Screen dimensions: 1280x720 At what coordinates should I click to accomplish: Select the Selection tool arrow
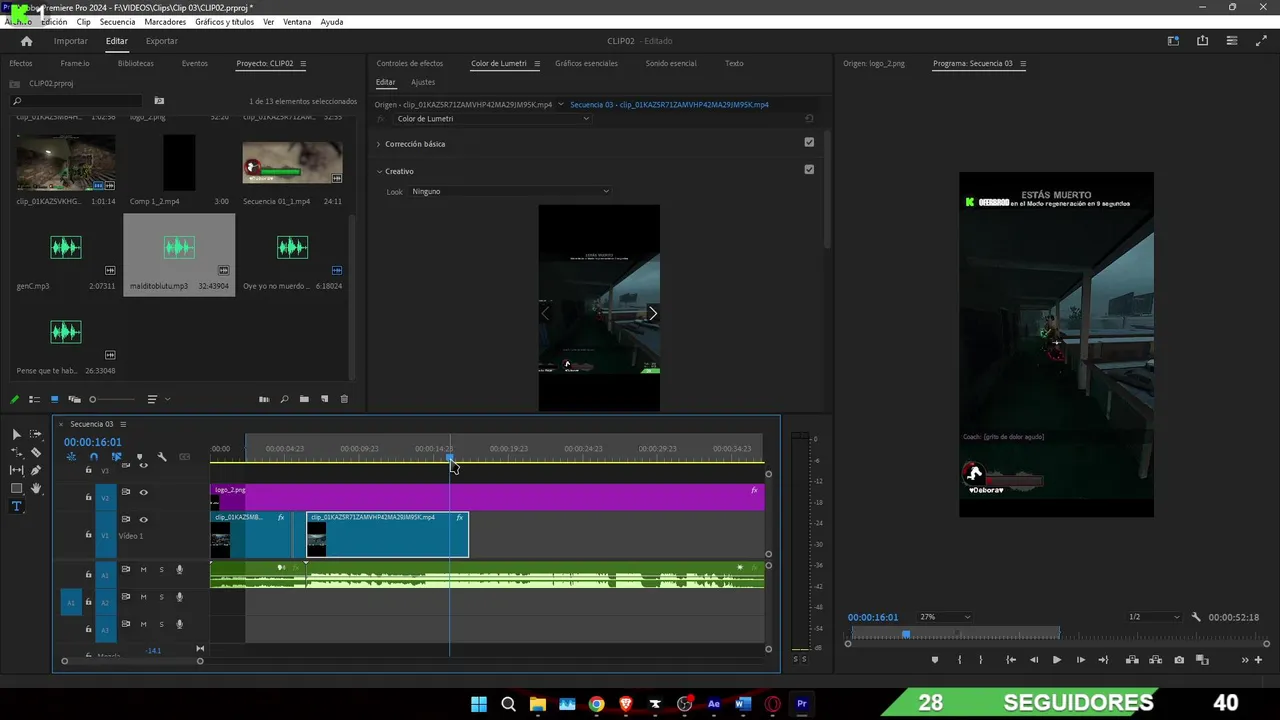click(x=16, y=434)
